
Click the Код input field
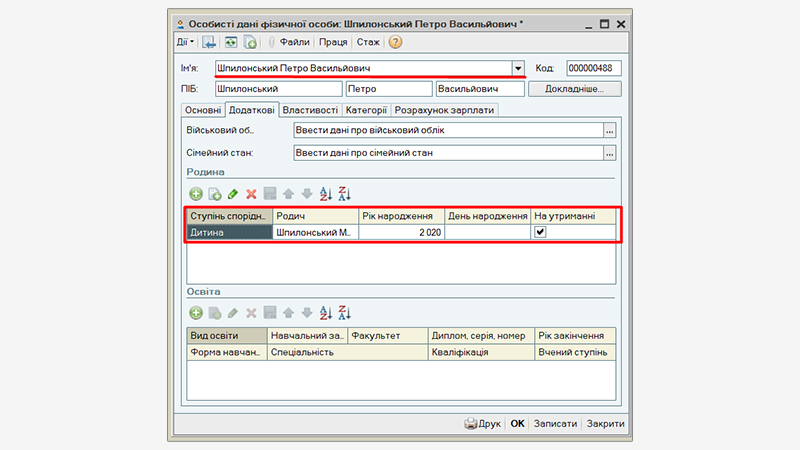(x=593, y=68)
